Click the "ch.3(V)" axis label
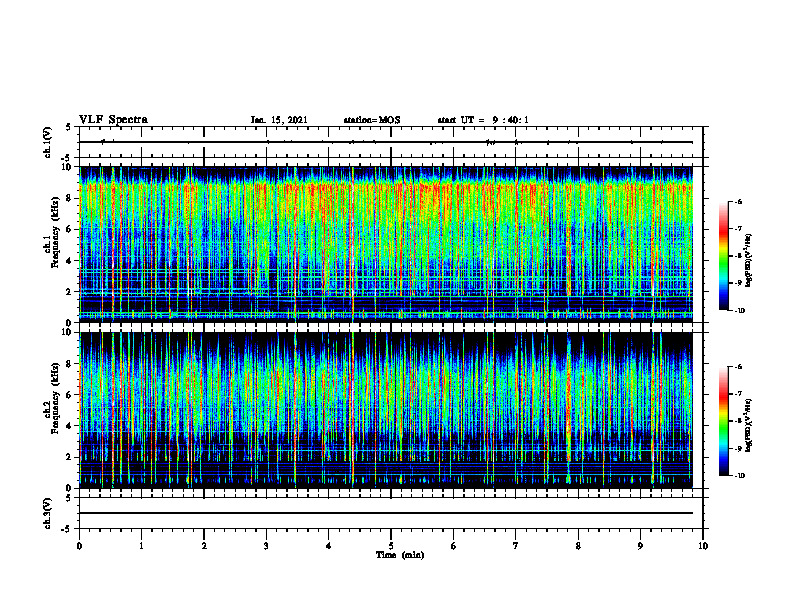The width and height of the screenshot is (792, 612). 47,513
